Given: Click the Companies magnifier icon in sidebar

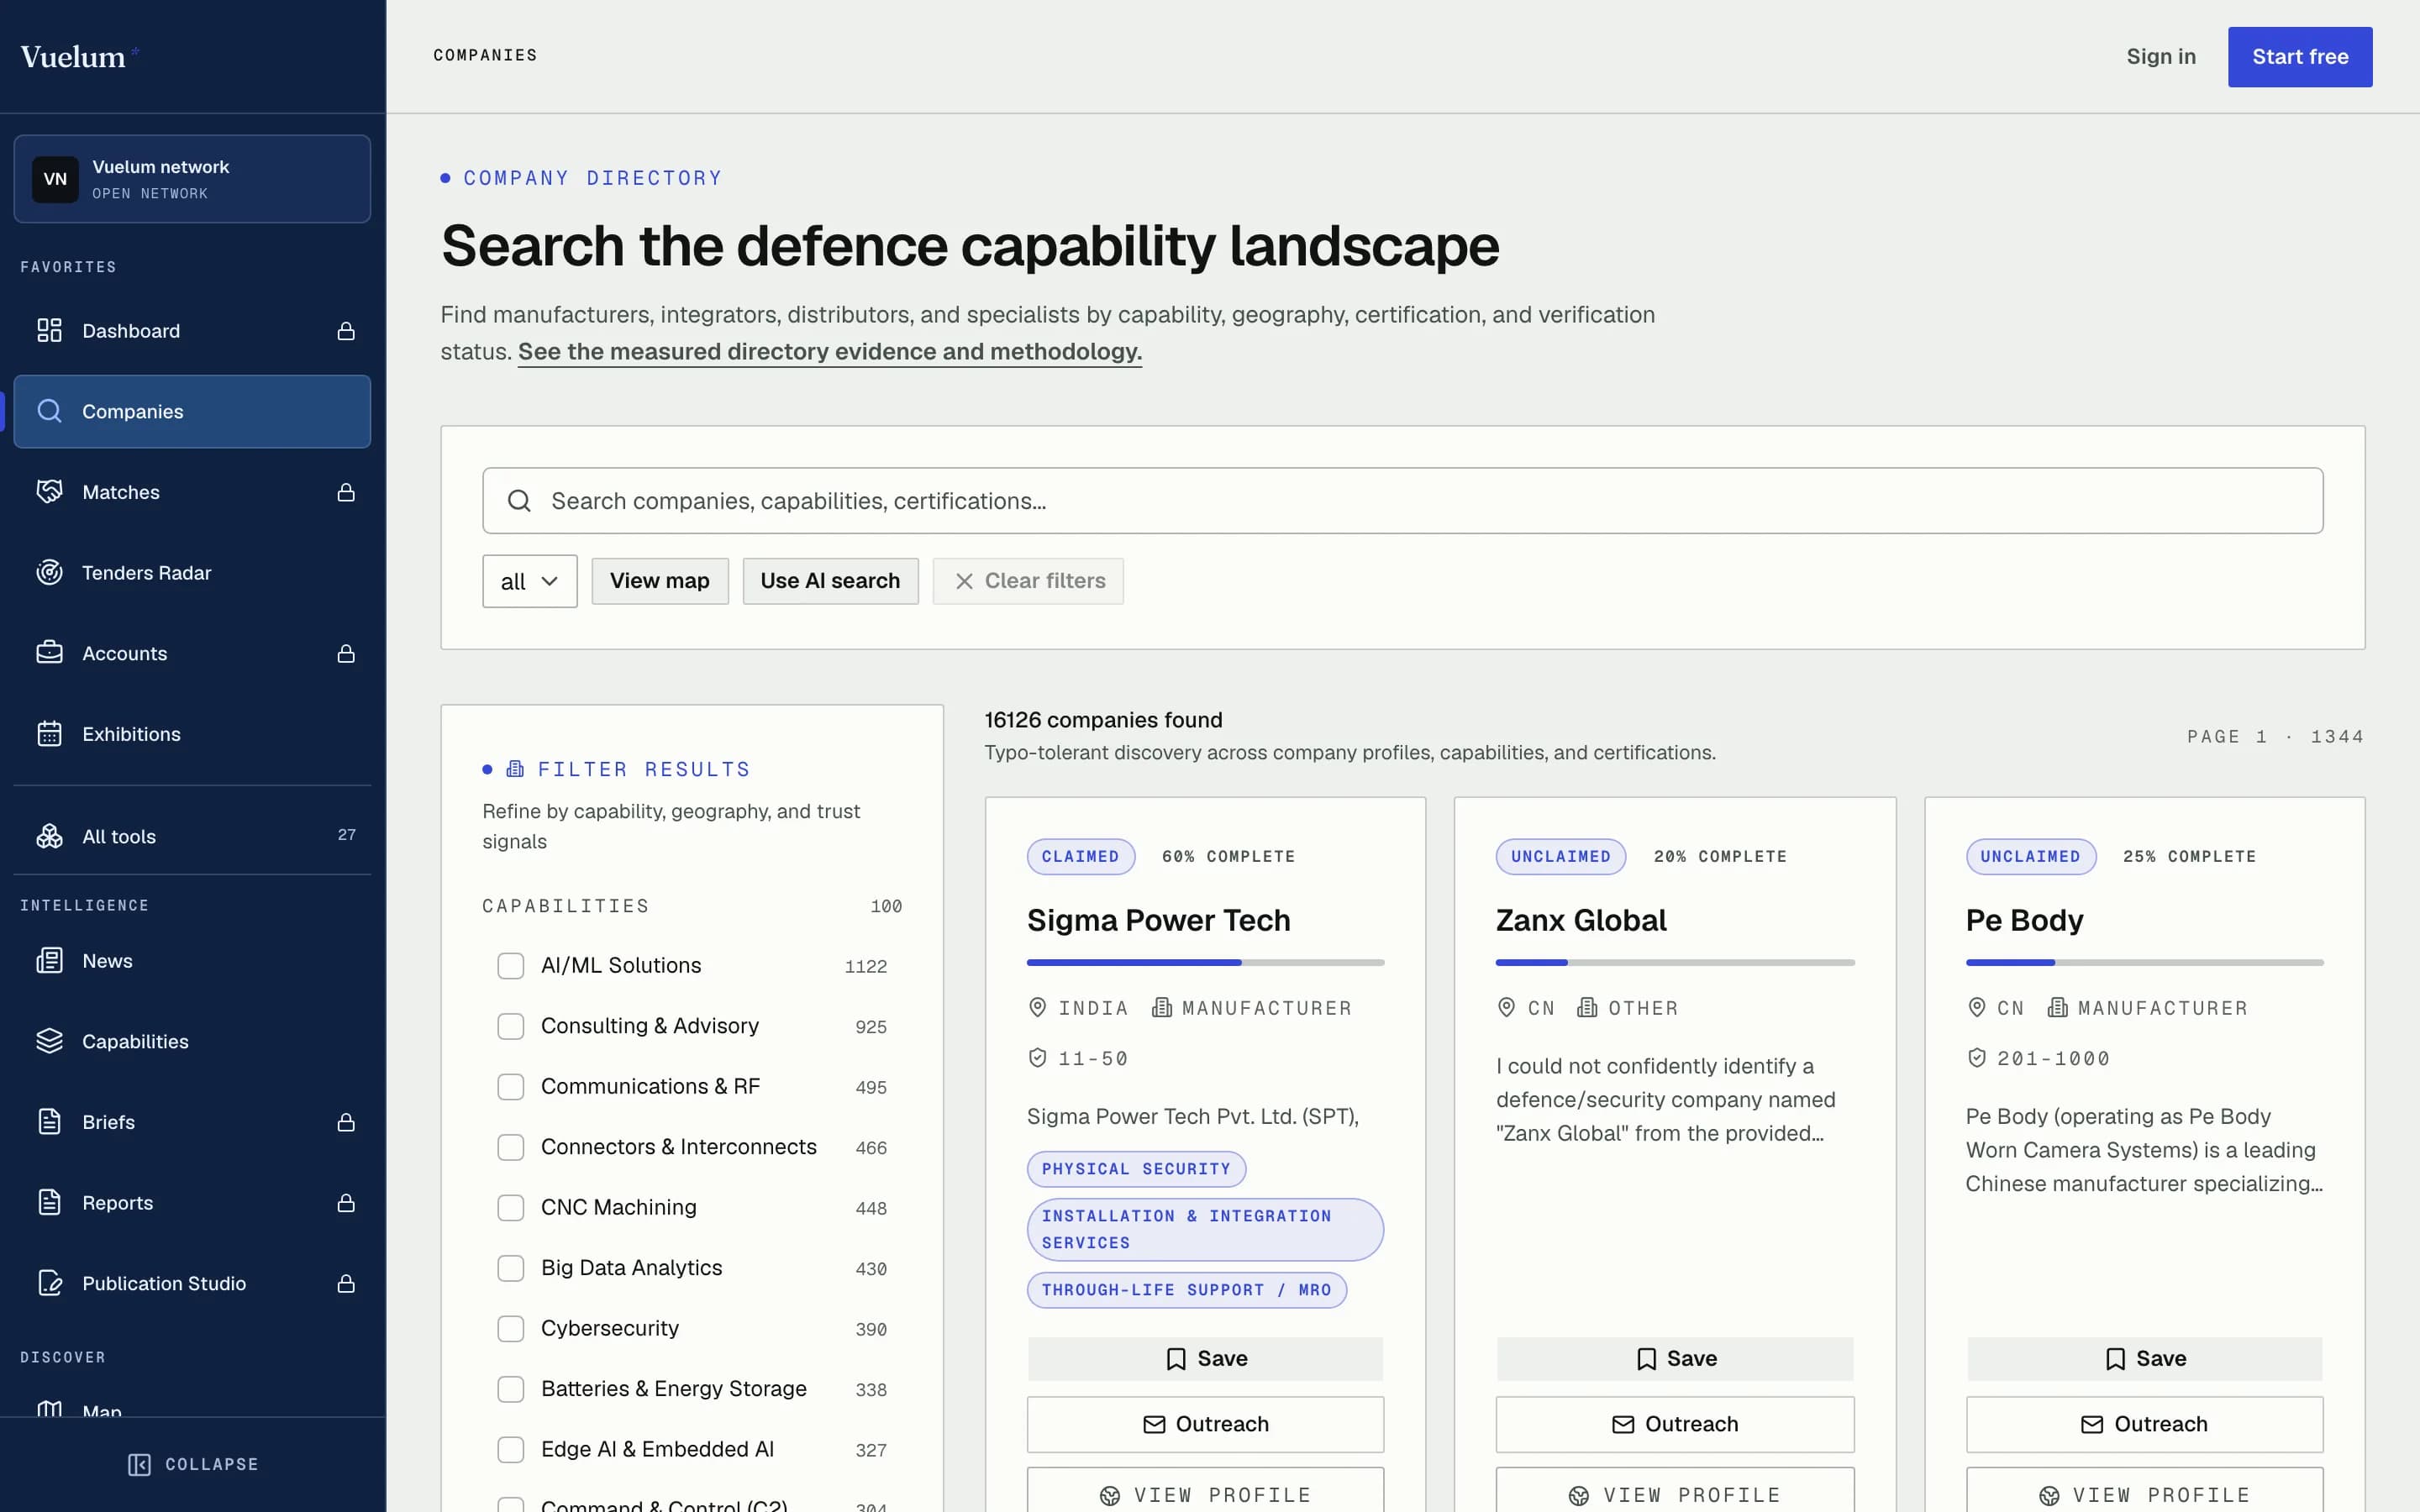Looking at the screenshot, I should pos(49,411).
